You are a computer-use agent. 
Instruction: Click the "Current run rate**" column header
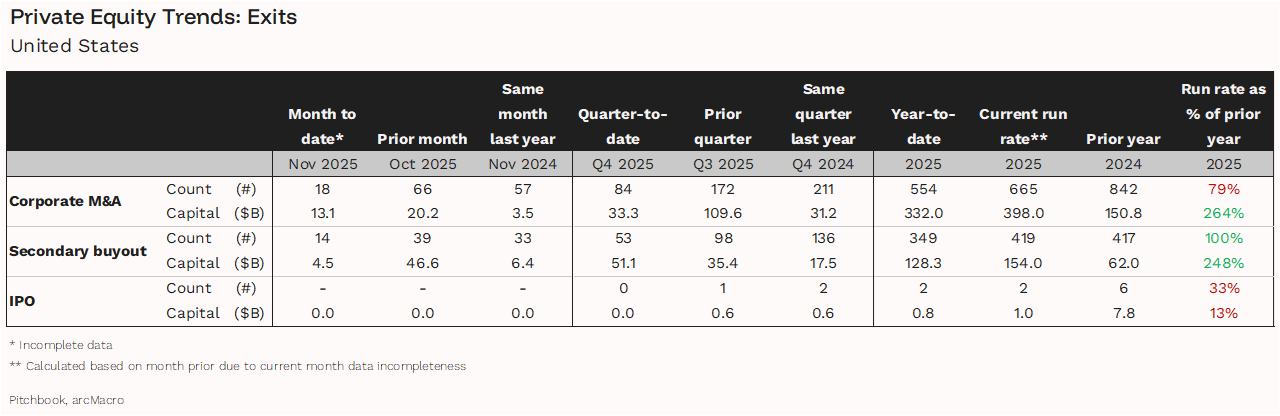pos(1022,127)
